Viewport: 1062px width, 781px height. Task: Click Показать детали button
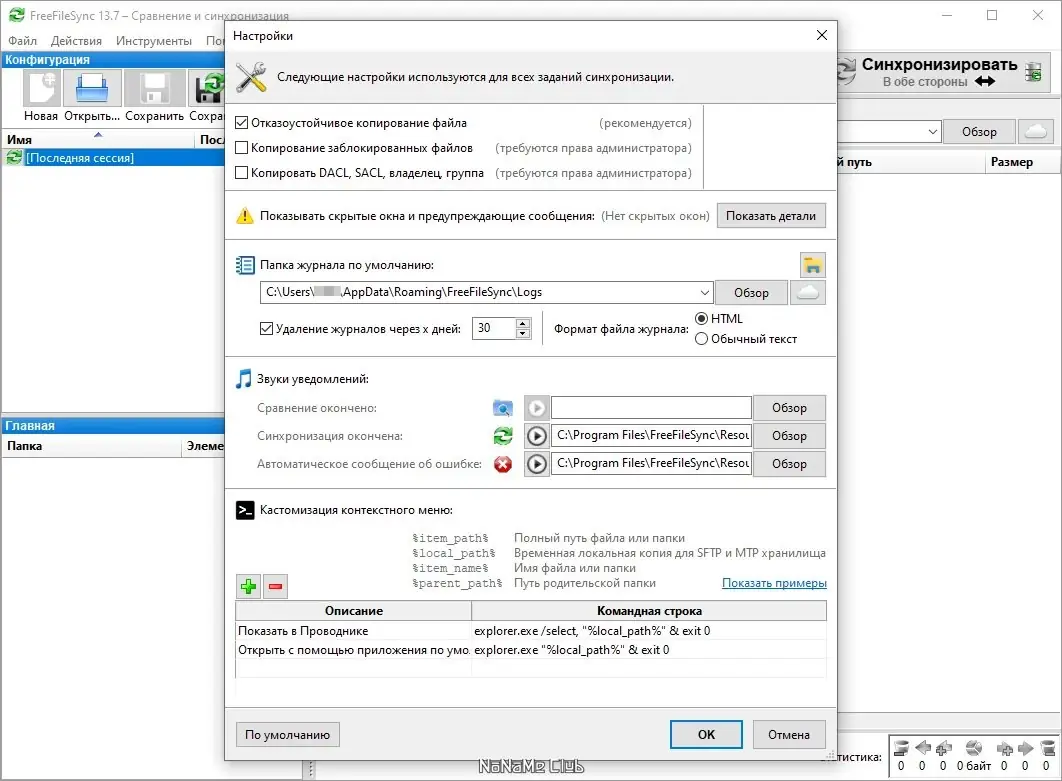[x=771, y=216]
